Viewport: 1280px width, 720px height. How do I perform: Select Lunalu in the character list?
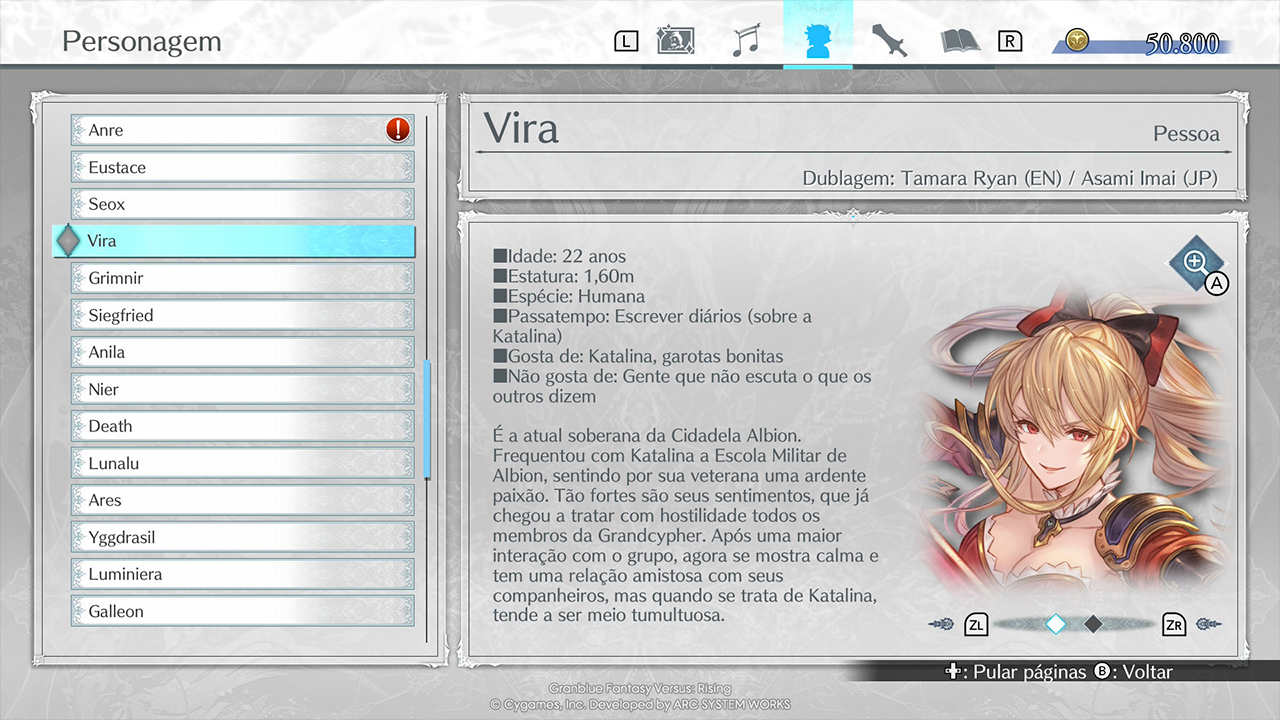242,463
